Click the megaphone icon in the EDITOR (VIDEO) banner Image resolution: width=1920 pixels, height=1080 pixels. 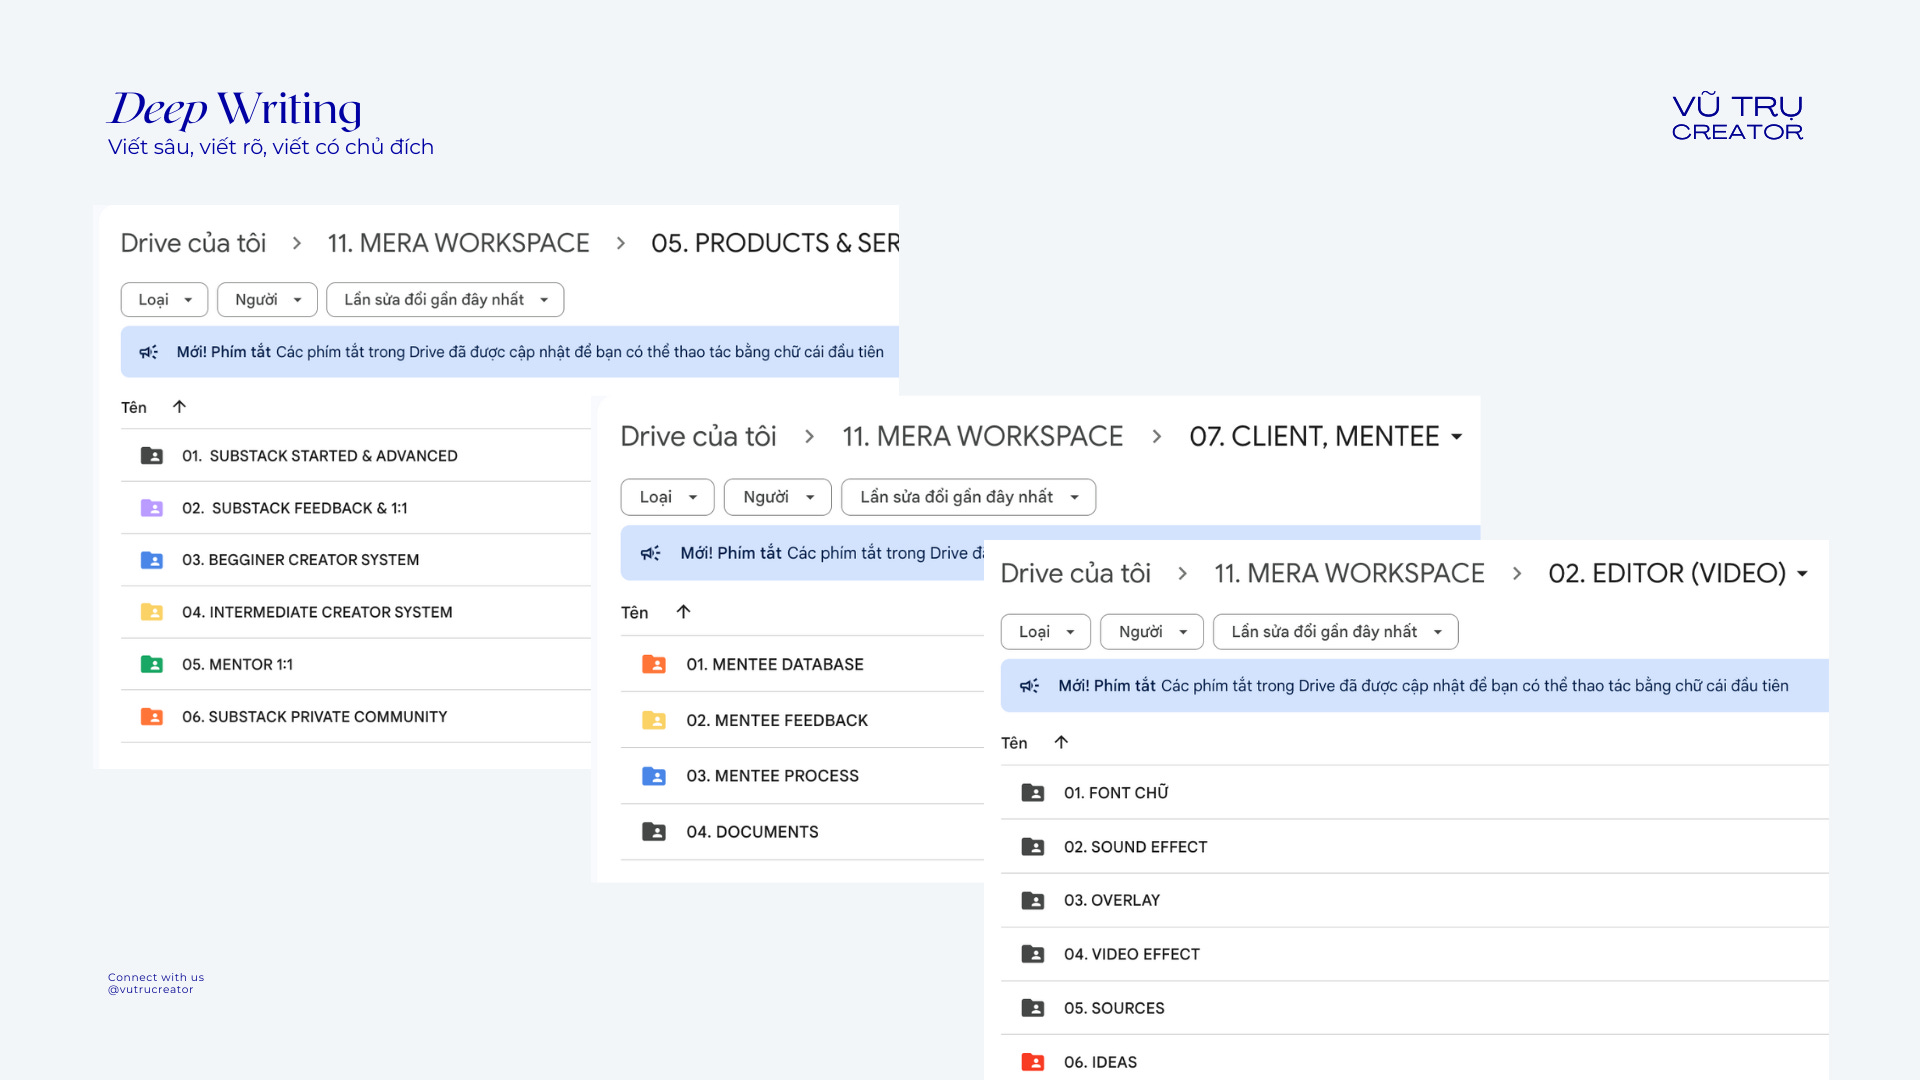1029,686
